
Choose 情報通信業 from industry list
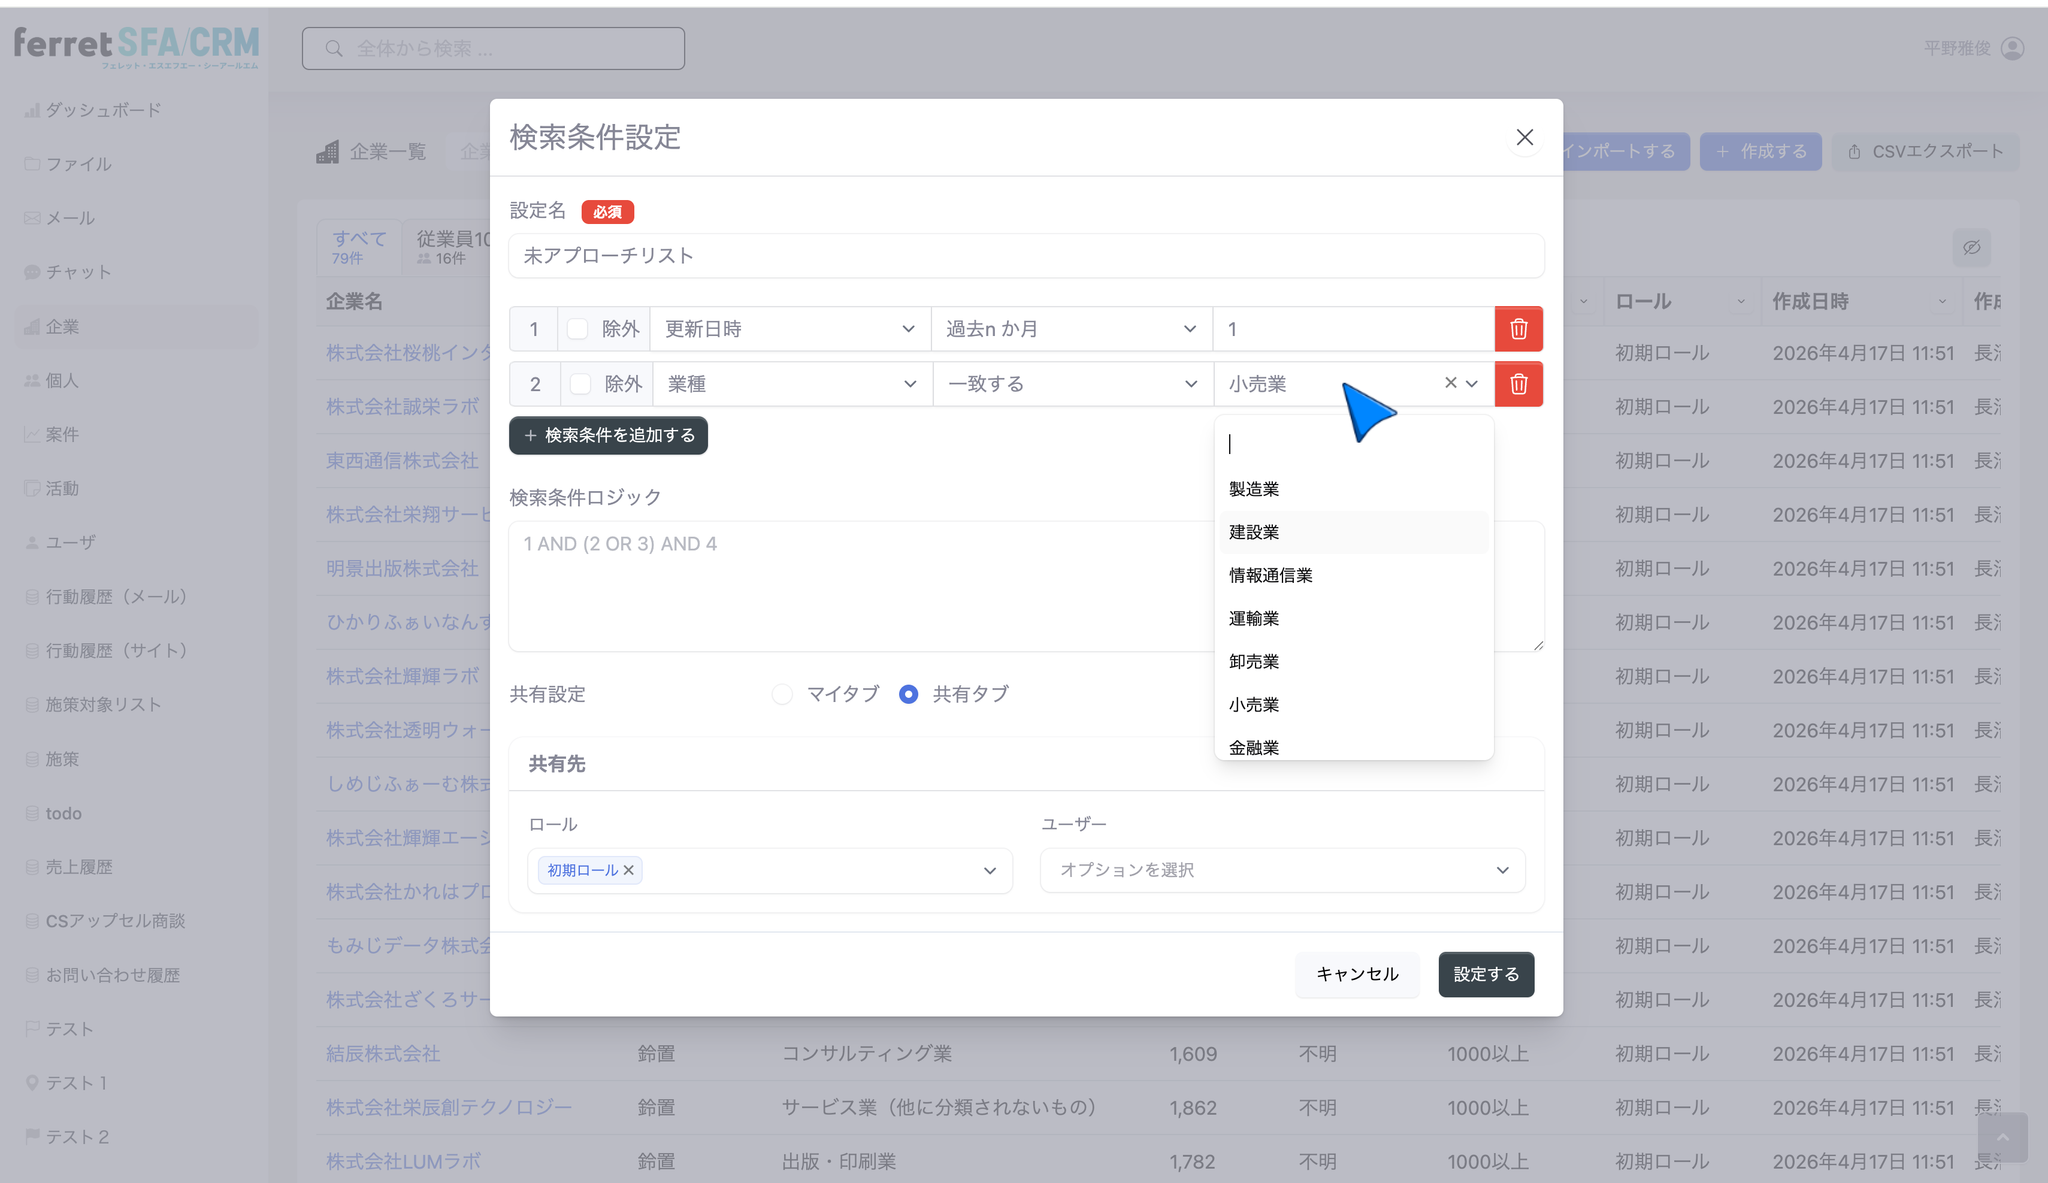point(1354,575)
